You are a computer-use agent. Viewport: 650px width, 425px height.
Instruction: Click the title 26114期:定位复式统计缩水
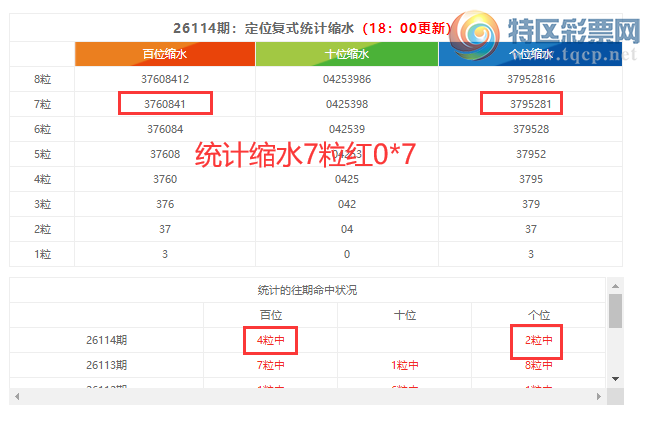pos(264,28)
